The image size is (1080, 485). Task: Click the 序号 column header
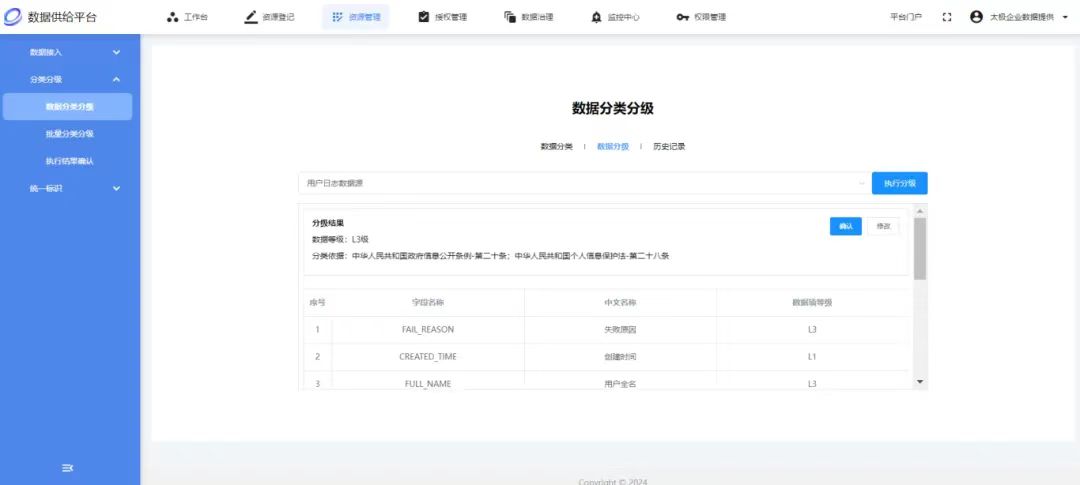(318, 302)
